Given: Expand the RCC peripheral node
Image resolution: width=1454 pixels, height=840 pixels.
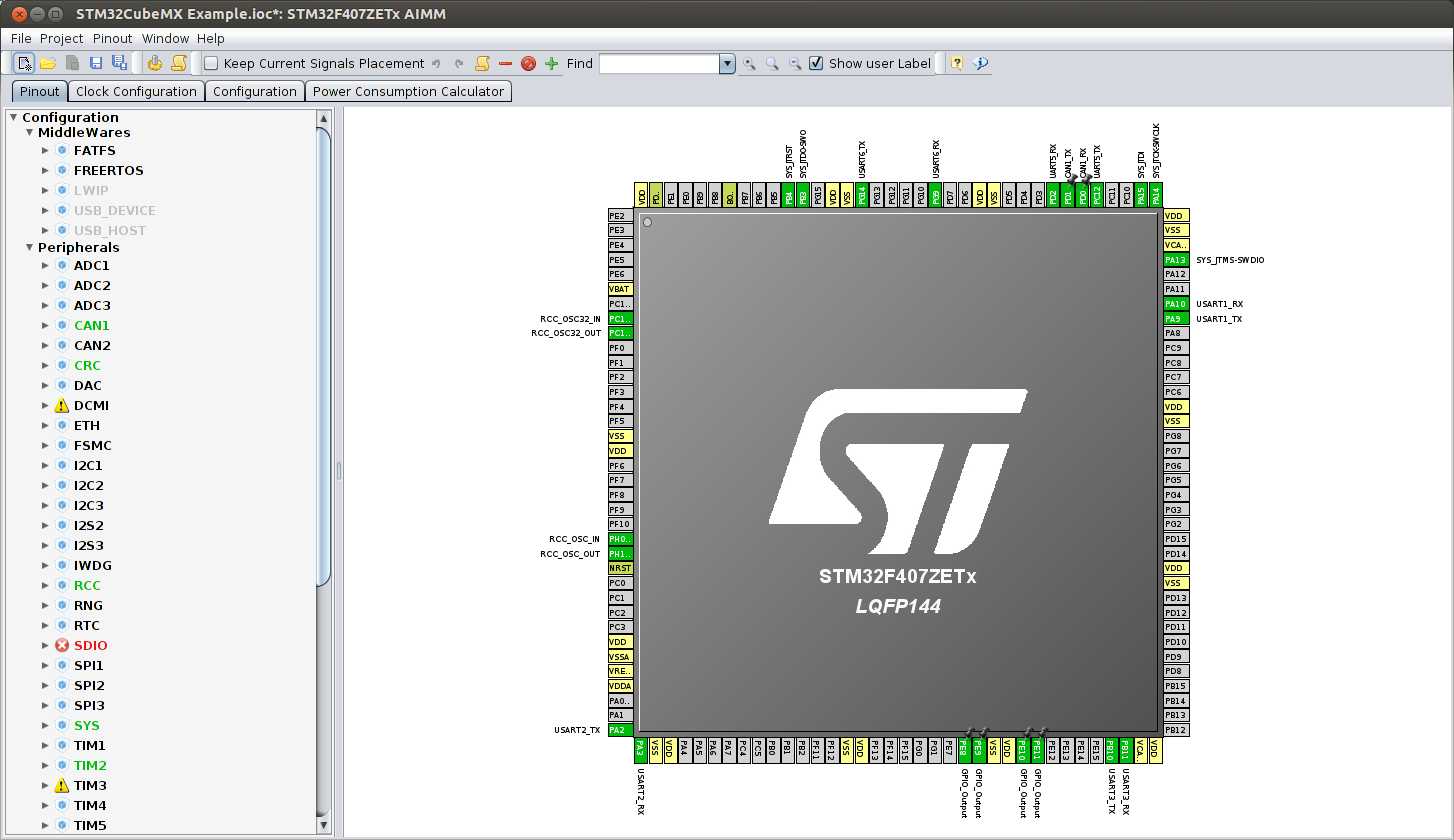Looking at the screenshot, I should point(45,585).
